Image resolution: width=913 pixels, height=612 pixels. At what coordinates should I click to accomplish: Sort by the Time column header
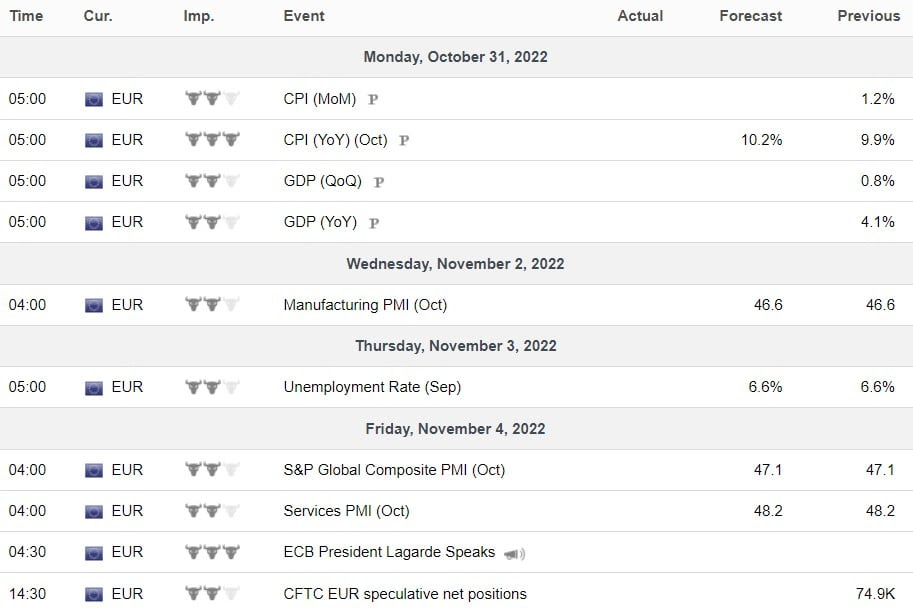pyautogui.click(x=26, y=16)
